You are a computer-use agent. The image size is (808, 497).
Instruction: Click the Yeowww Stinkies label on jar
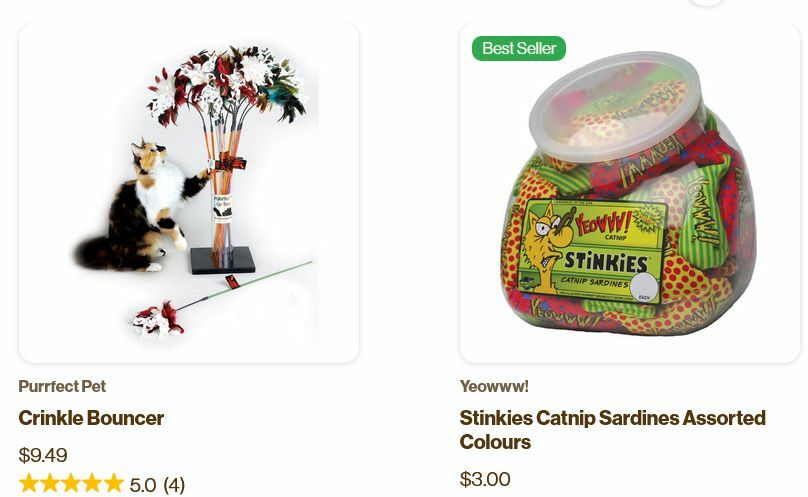tap(593, 250)
